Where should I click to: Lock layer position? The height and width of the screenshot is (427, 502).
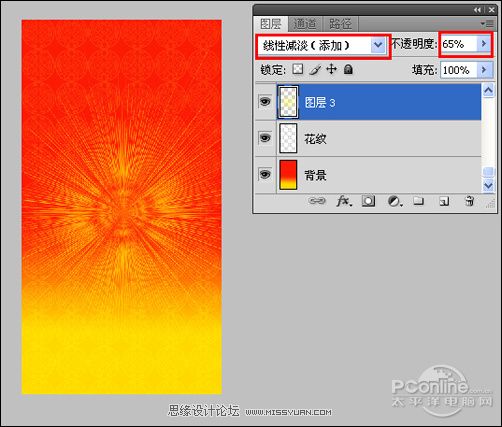(x=331, y=69)
